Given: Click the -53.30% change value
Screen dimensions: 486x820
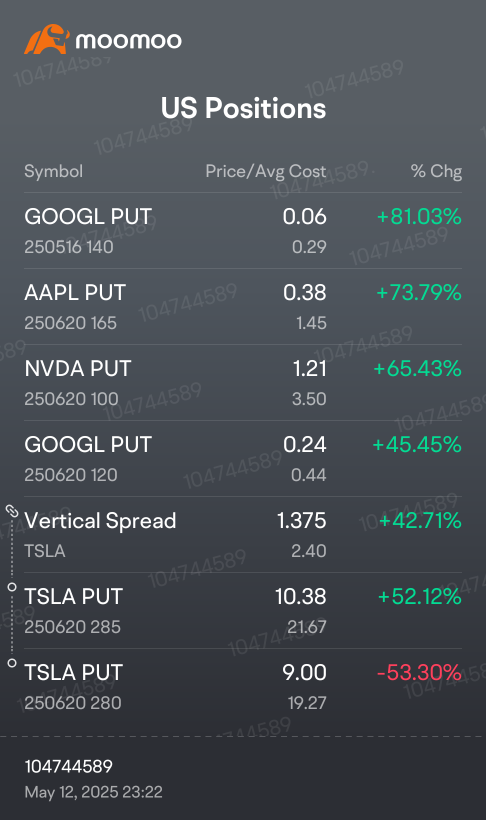Looking at the screenshot, I should pos(419,673).
